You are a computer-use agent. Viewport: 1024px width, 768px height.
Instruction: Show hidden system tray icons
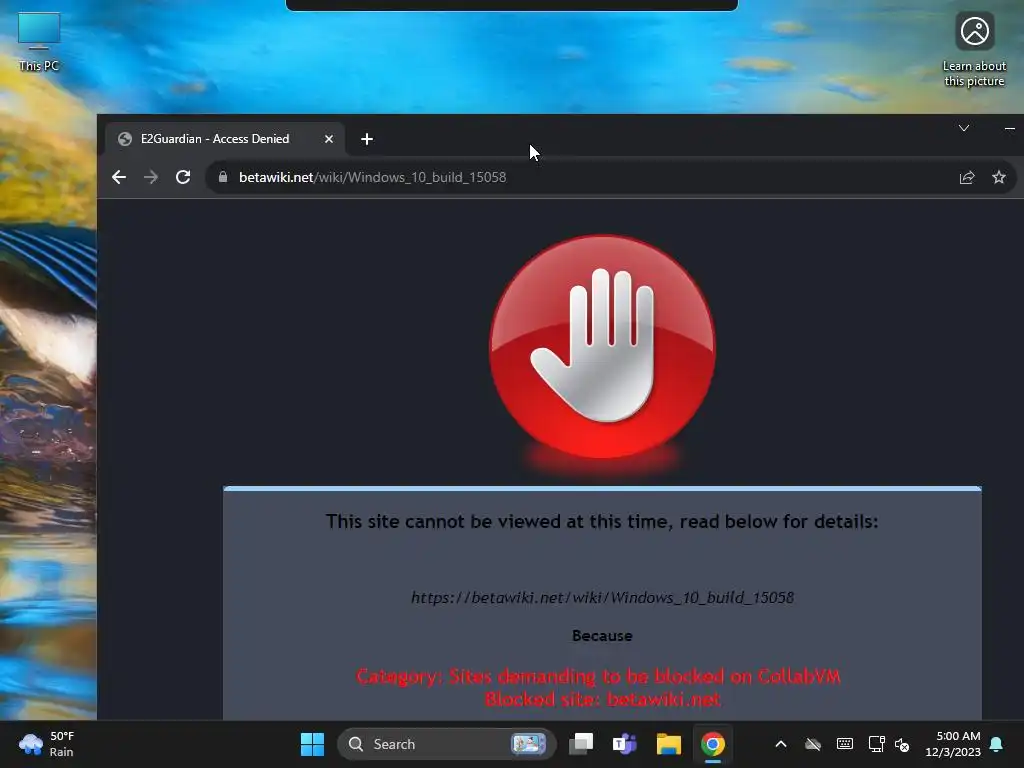click(780, 744)
